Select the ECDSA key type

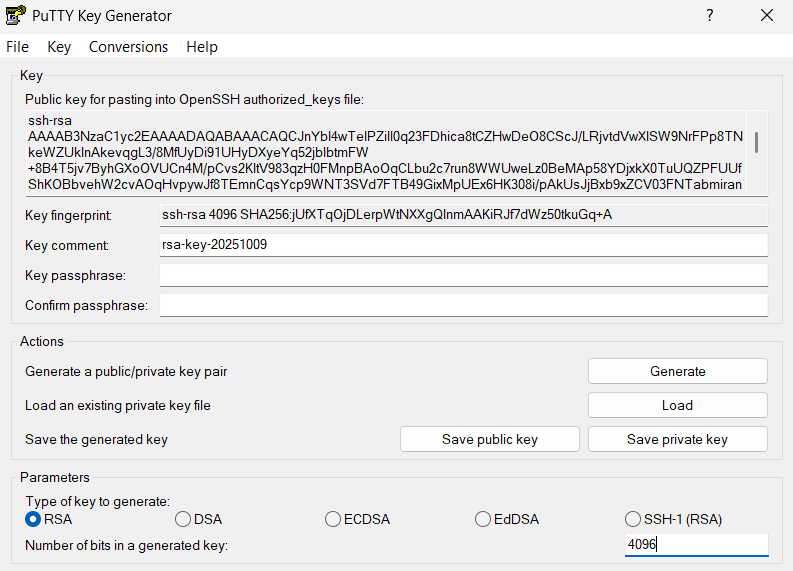coord(358,519)
